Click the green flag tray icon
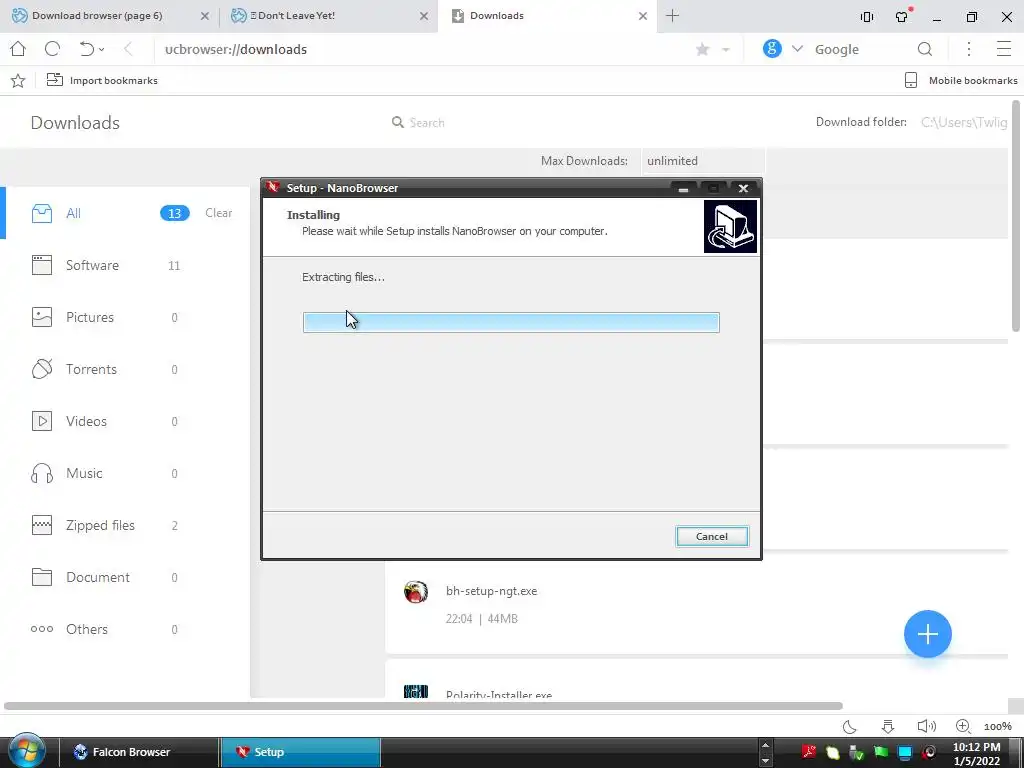Screen dimensions: 1024x768 pyautogui.click(x=880, y=752)
